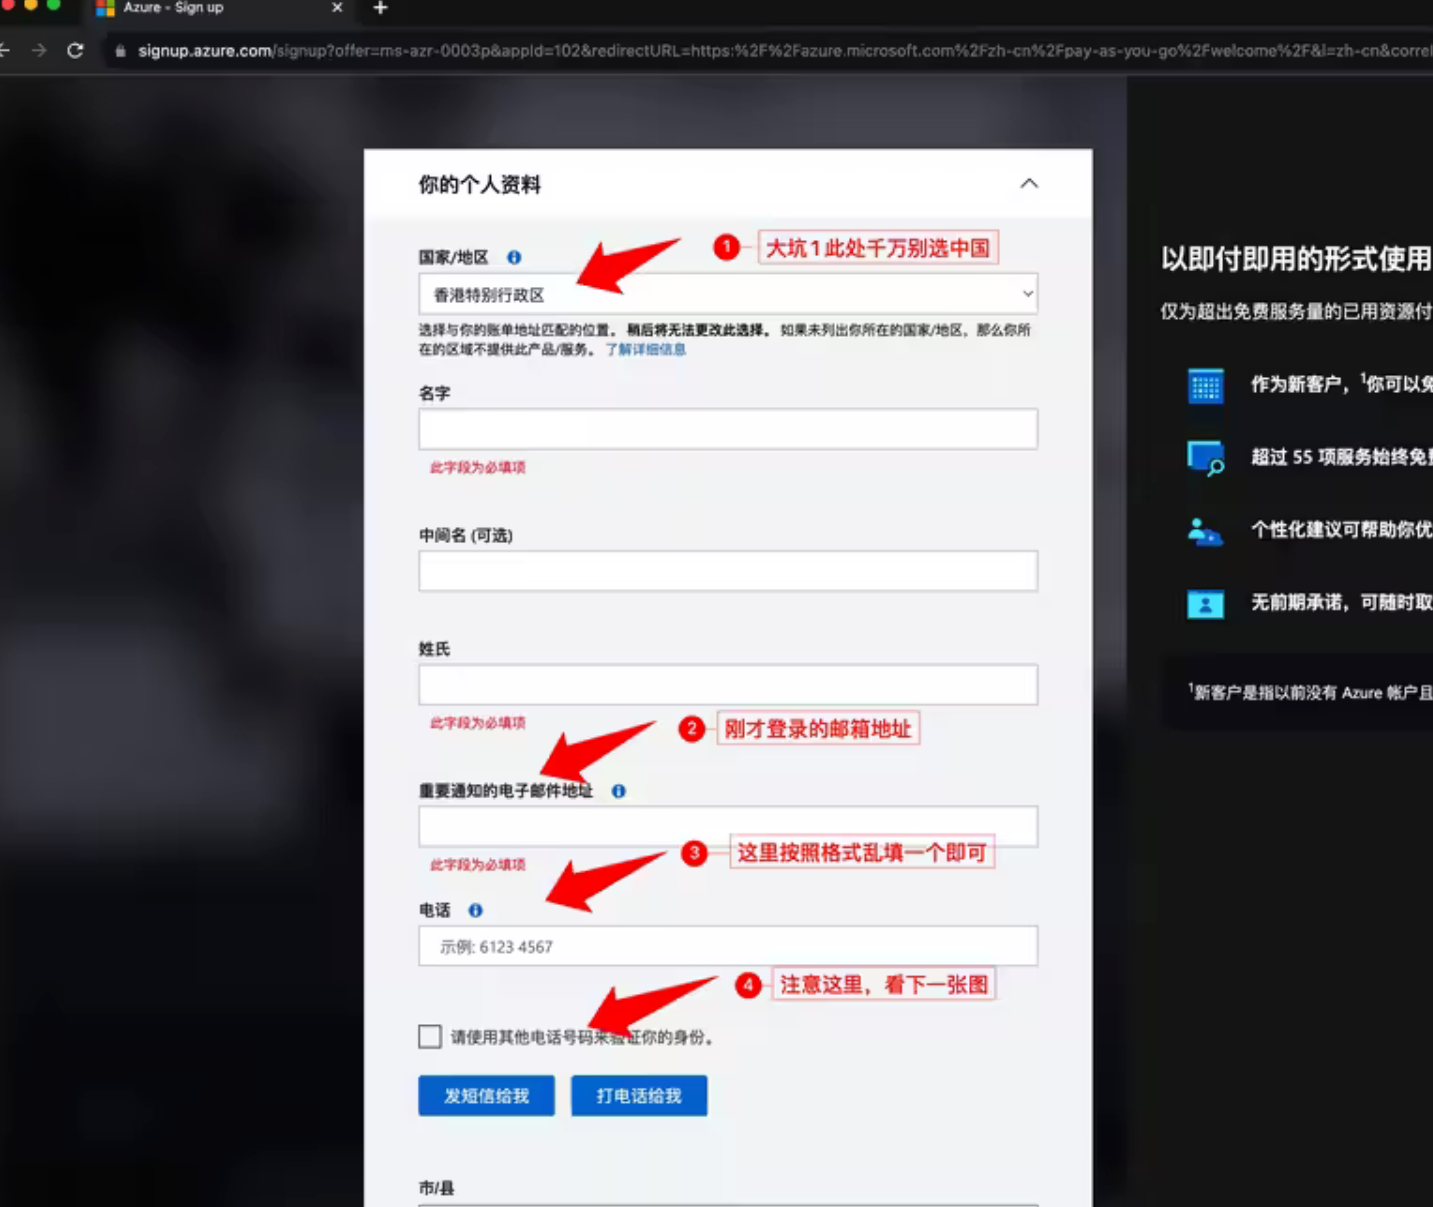Collapse the 你的个人资料 section chevron
The width and height of the screenshot is (1433, 1207).
coord(1029,183)
